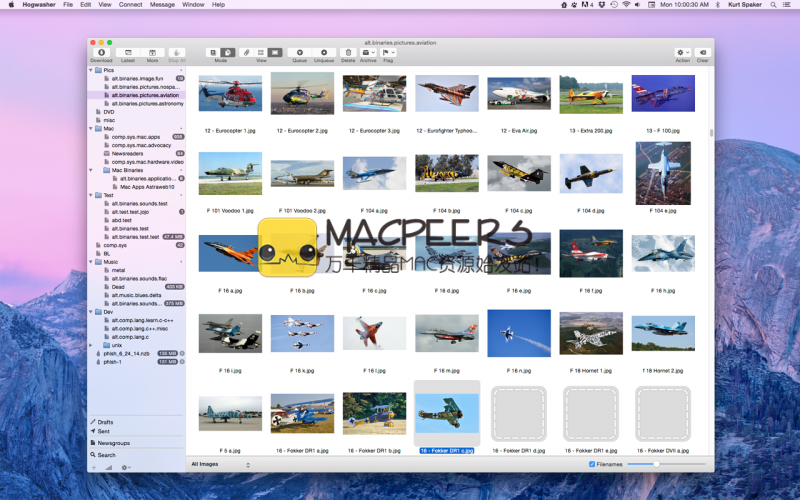Click the Download toolbar icon
Viewport: 800px width, 500px height.
[101, 52]
